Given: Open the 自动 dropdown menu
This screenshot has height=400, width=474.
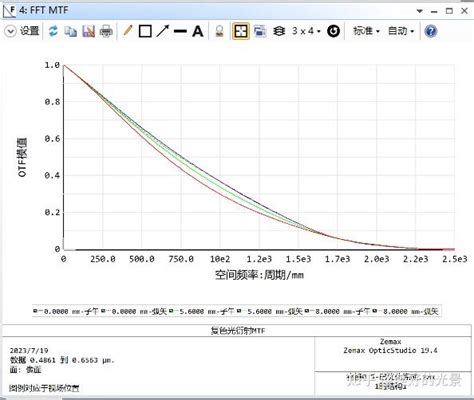Looking at the screenshot, I should pos(401,31).
